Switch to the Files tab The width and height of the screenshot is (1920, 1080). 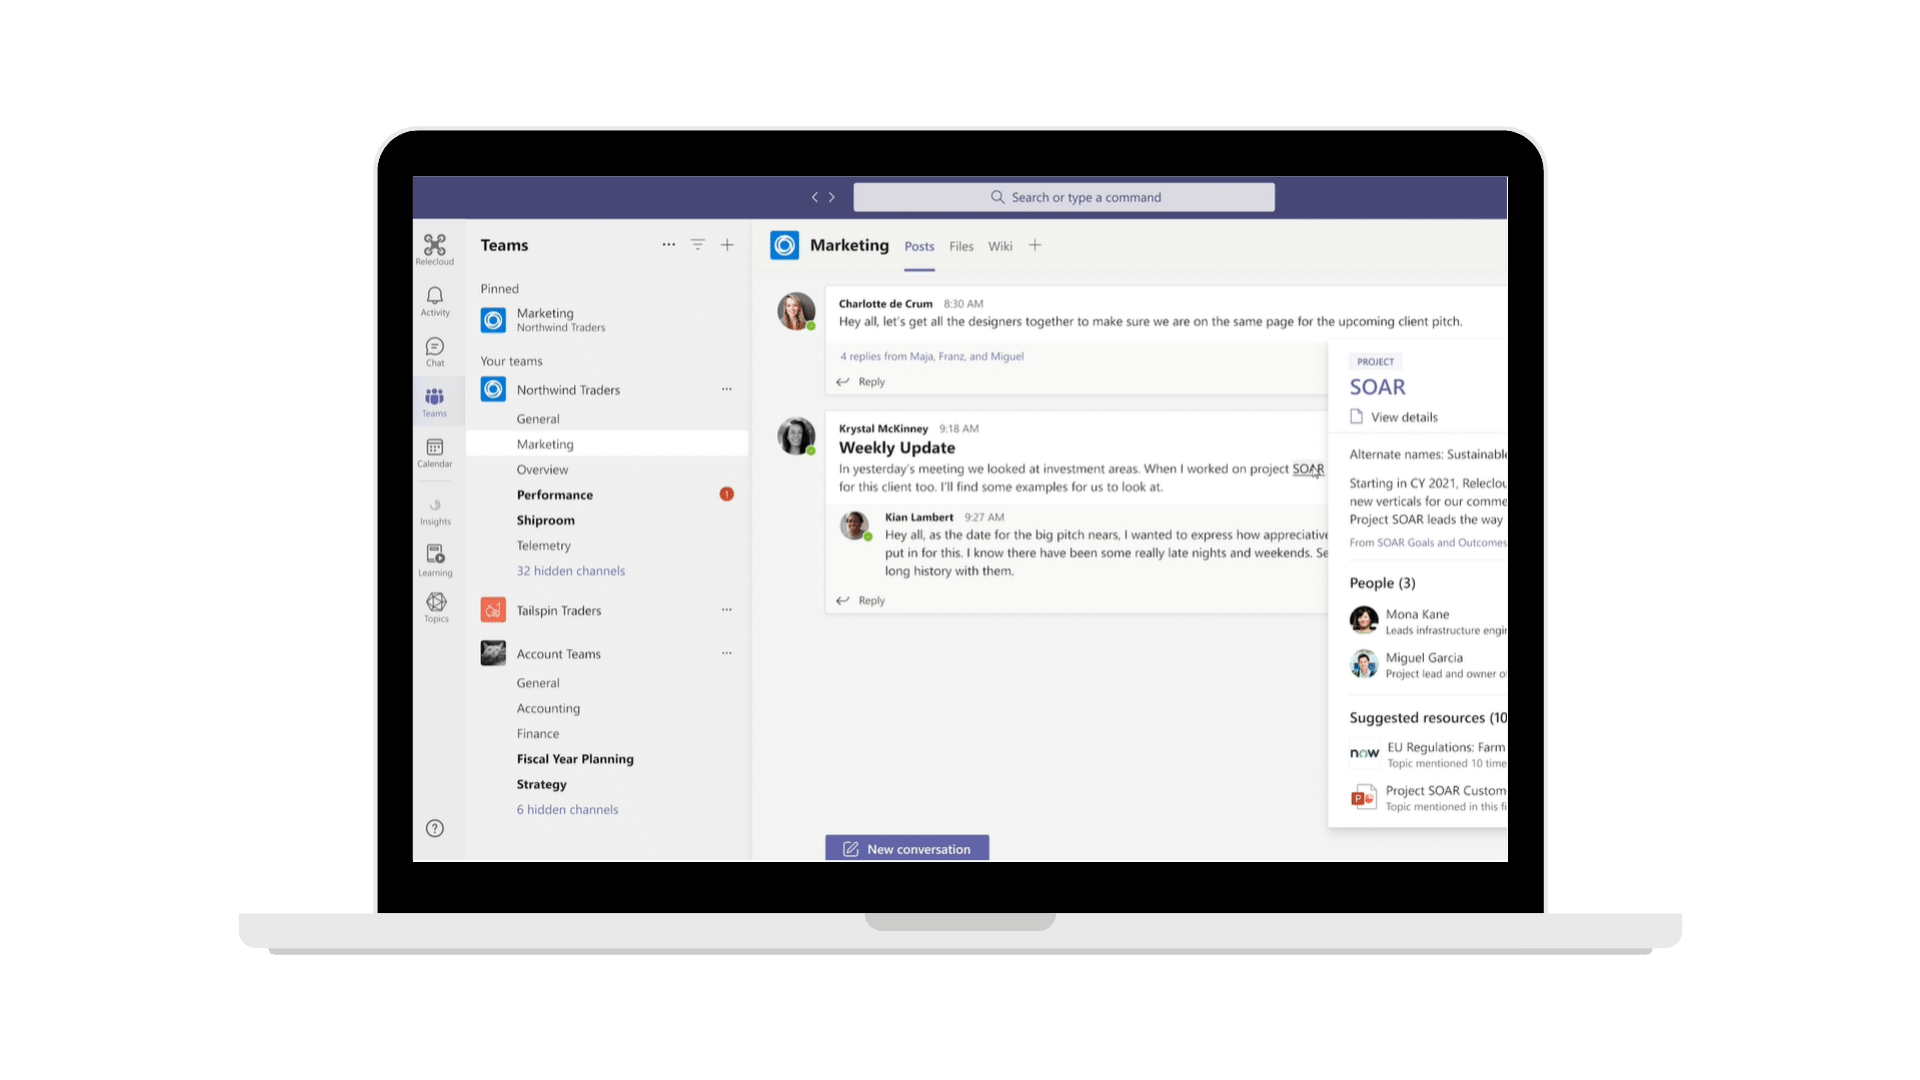click(960, 247)
